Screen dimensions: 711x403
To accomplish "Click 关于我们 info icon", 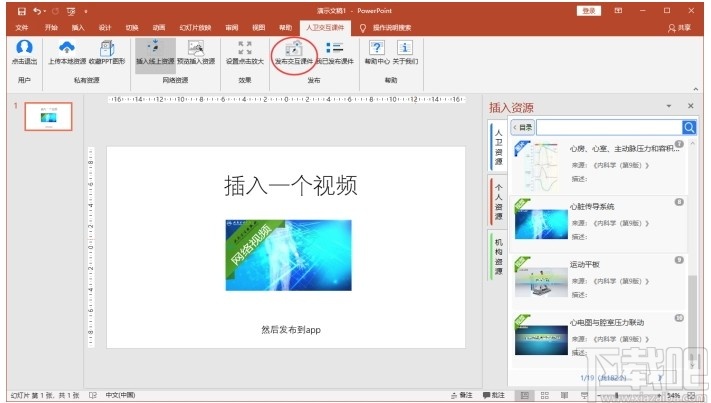I will pyautogui.click(x=405, y=47).
